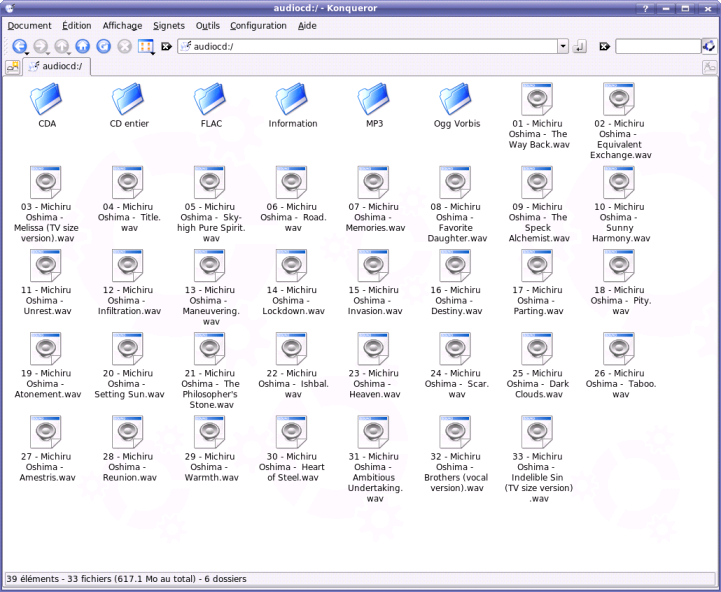721x592 pixels.
Task: Click the Stop loading icon
Action: 124,46
